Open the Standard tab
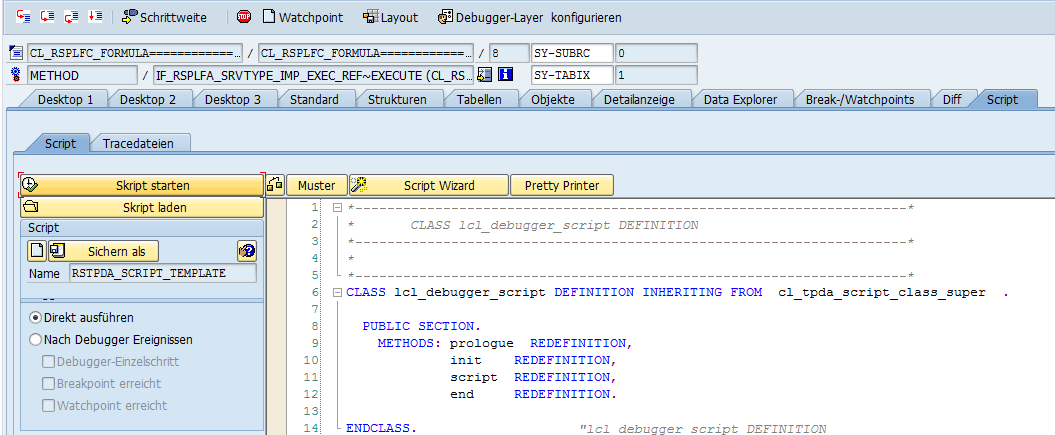Screen dimensions: 1055x435 [314, 100]
